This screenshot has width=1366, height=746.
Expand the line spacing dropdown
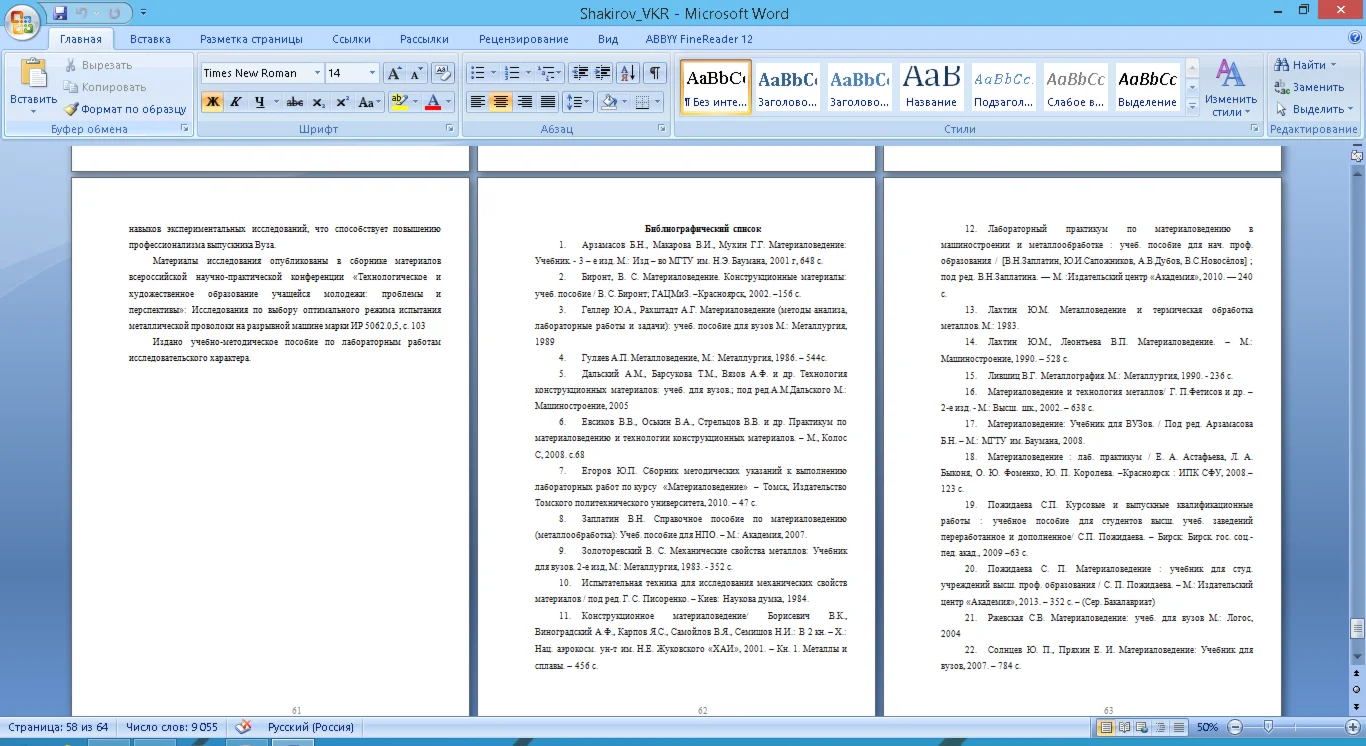tap(587, 102)
